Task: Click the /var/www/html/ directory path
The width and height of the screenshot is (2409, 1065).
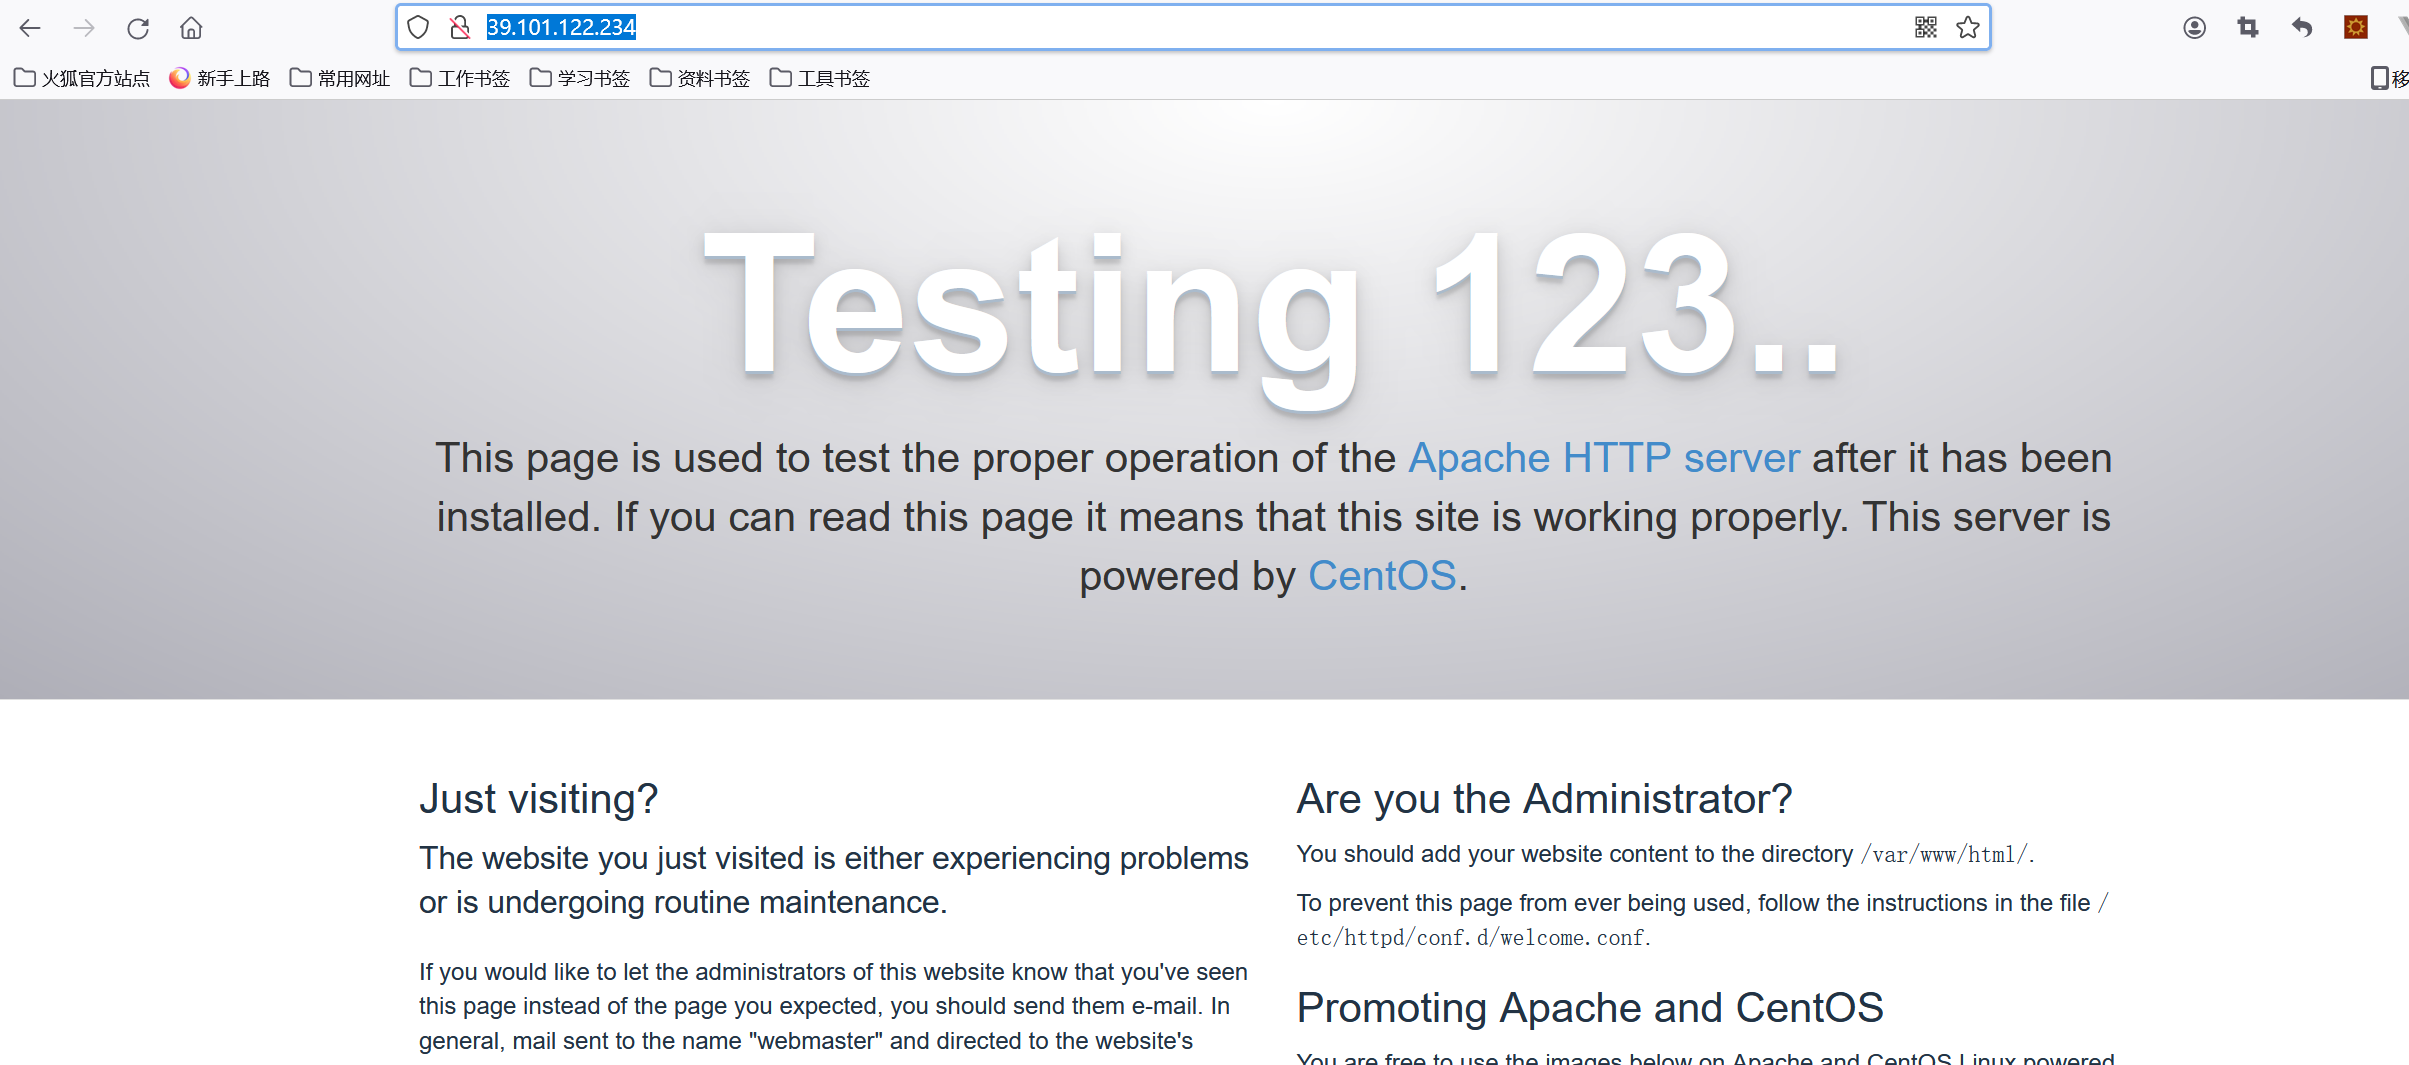Action: (x=1946, y=855)
